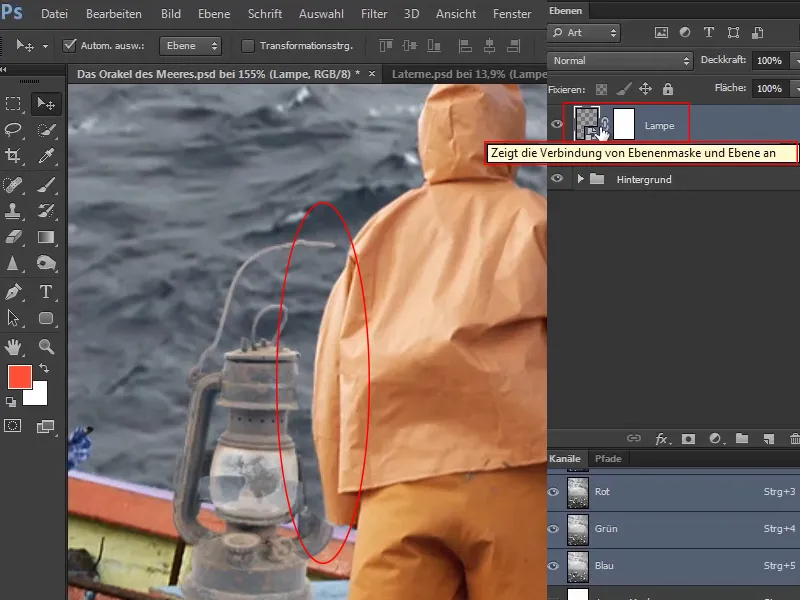
Task: Create new adjustment layer
Action: point(715,439)
